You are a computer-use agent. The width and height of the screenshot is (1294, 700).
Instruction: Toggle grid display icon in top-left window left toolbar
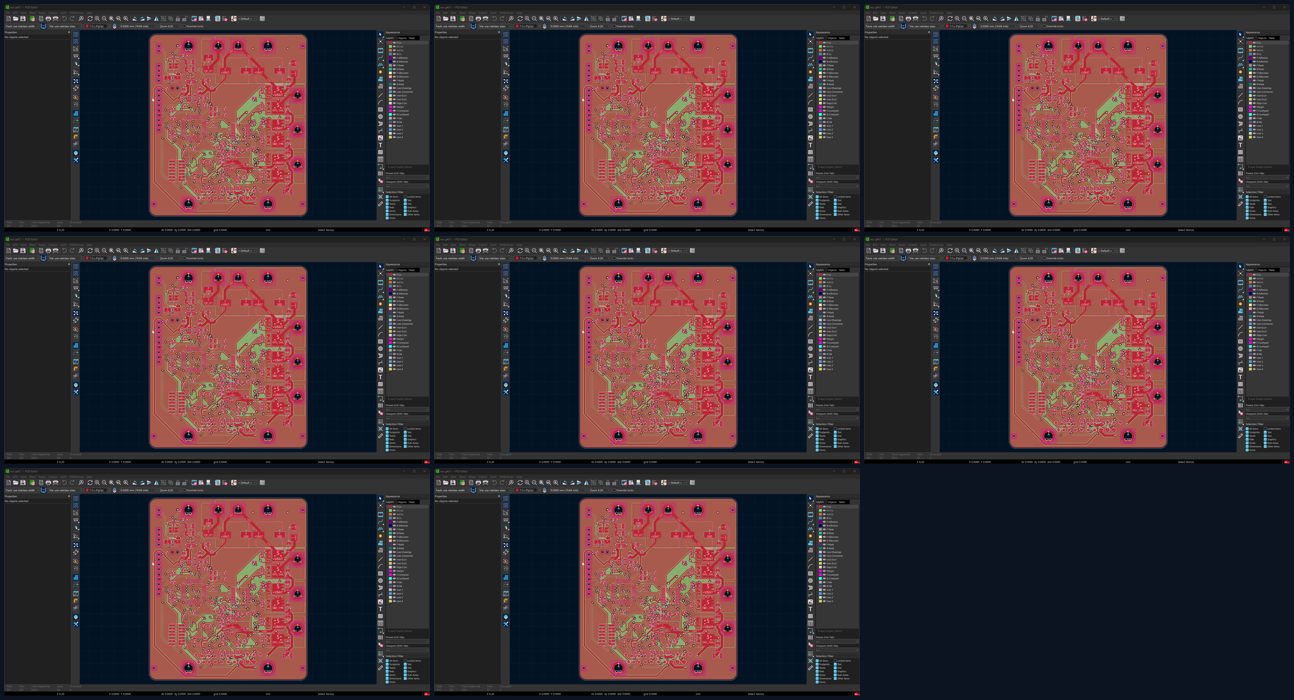76,34
